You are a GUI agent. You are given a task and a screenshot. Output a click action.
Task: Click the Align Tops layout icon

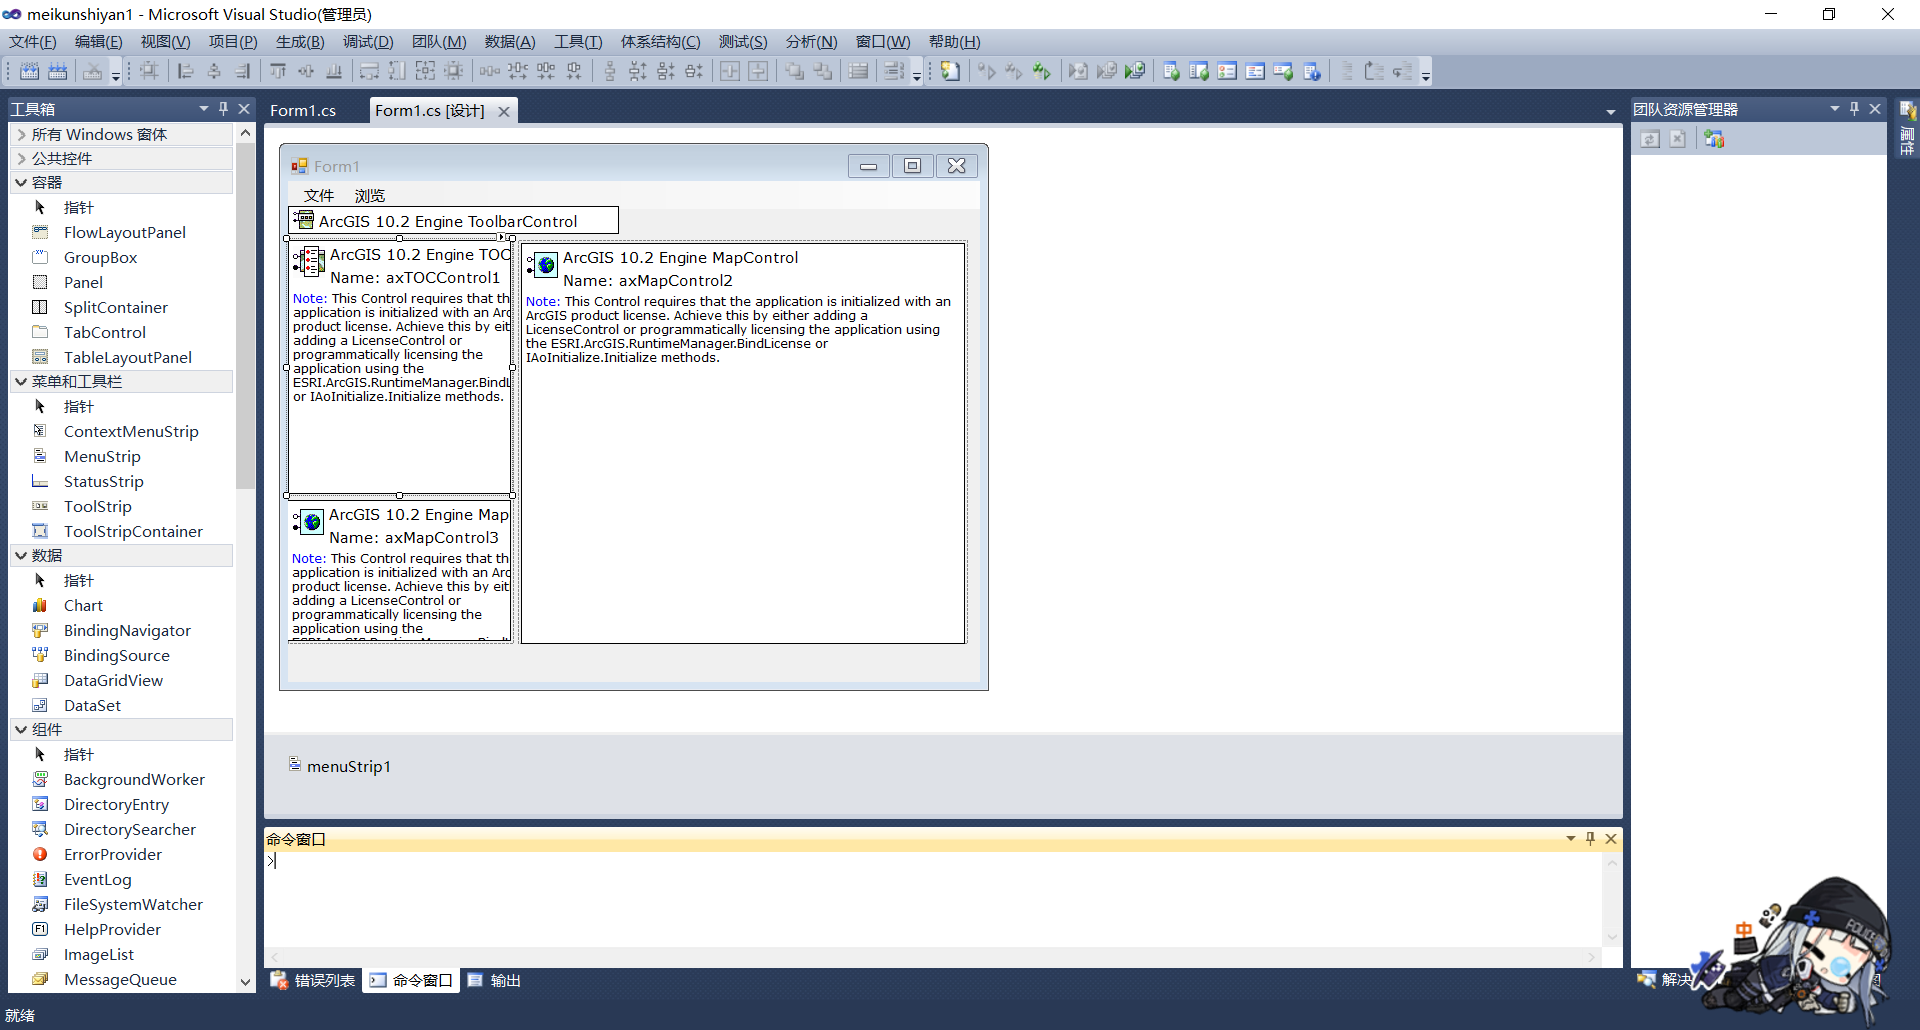278,71
